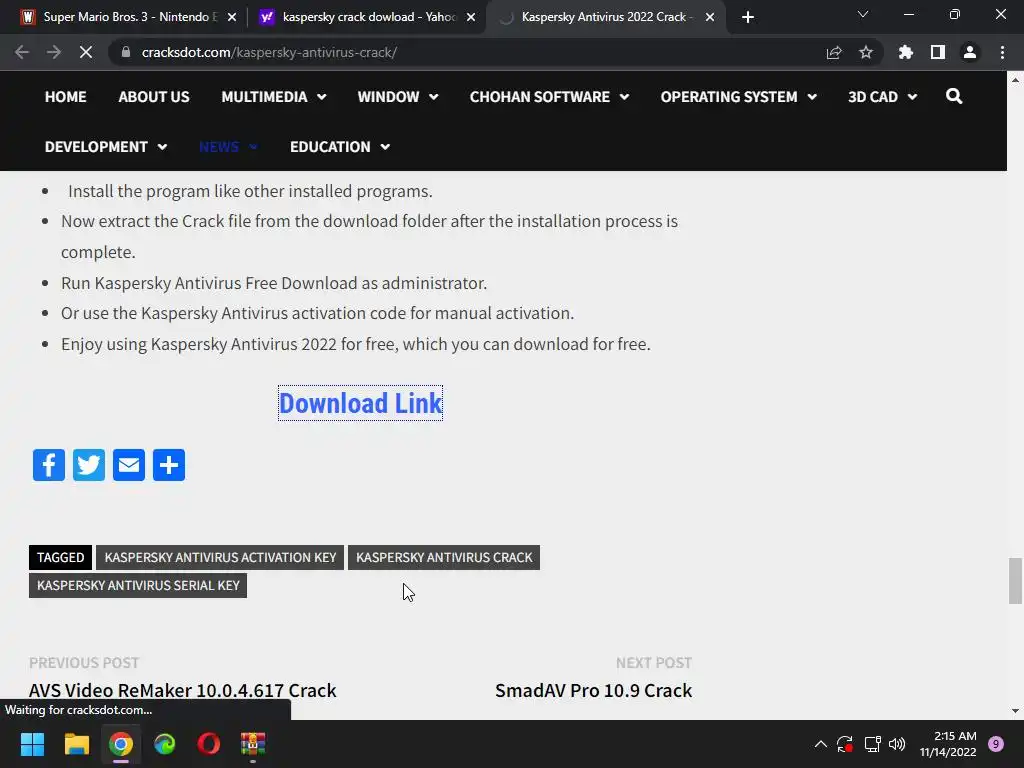1024x768 pixels.
Task: Bookmark this page with the star
Action: [866, 52]
